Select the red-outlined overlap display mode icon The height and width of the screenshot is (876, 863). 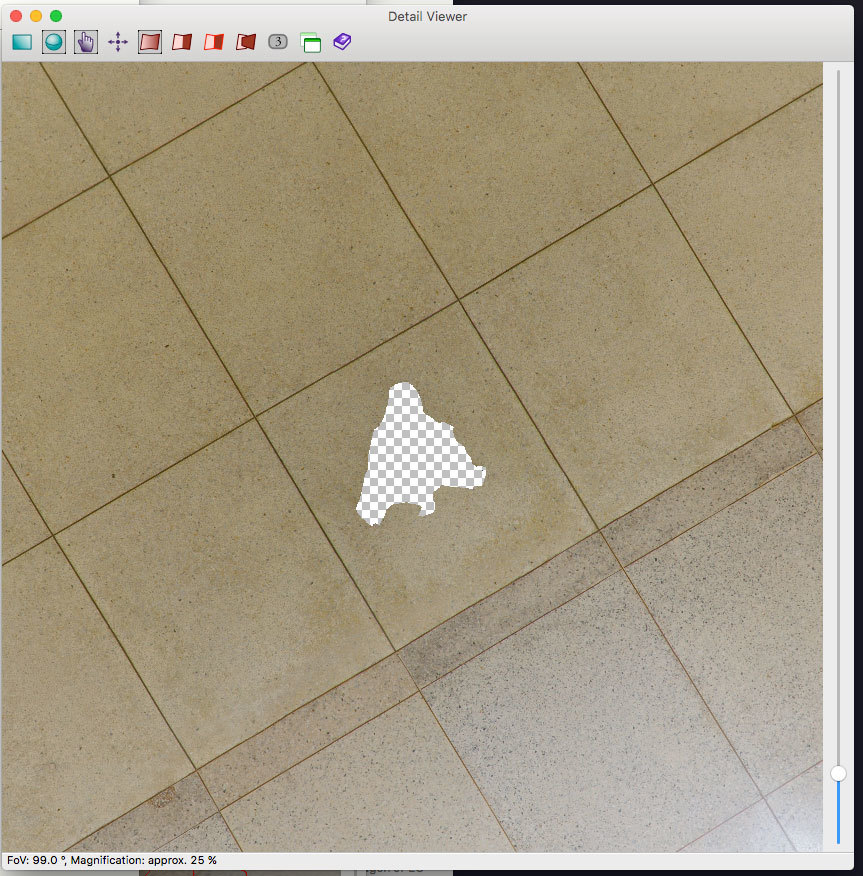(x=214, y=42)
